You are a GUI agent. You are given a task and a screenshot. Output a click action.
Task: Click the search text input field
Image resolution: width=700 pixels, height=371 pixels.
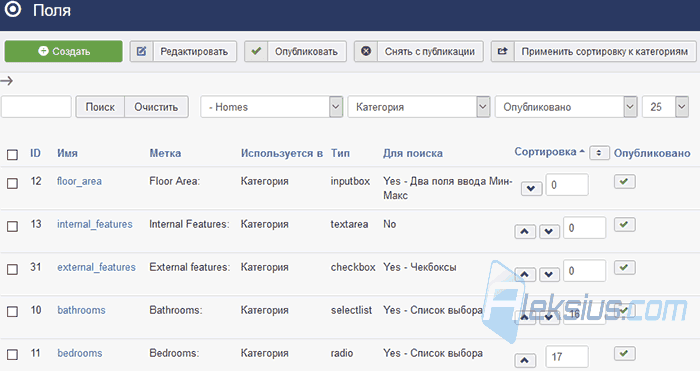(x=36, y=107)
